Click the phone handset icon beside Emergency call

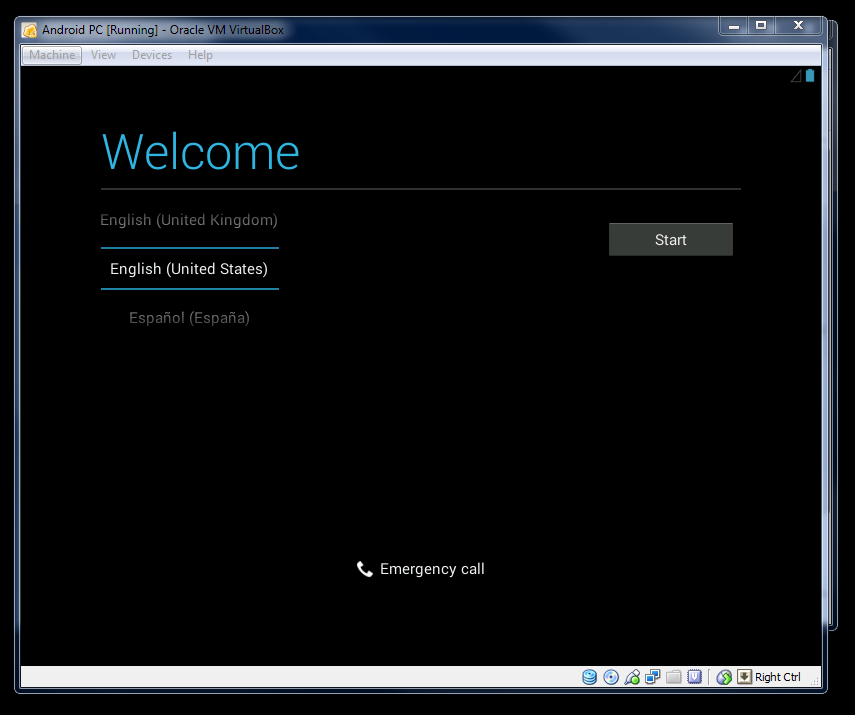[364, 569]
